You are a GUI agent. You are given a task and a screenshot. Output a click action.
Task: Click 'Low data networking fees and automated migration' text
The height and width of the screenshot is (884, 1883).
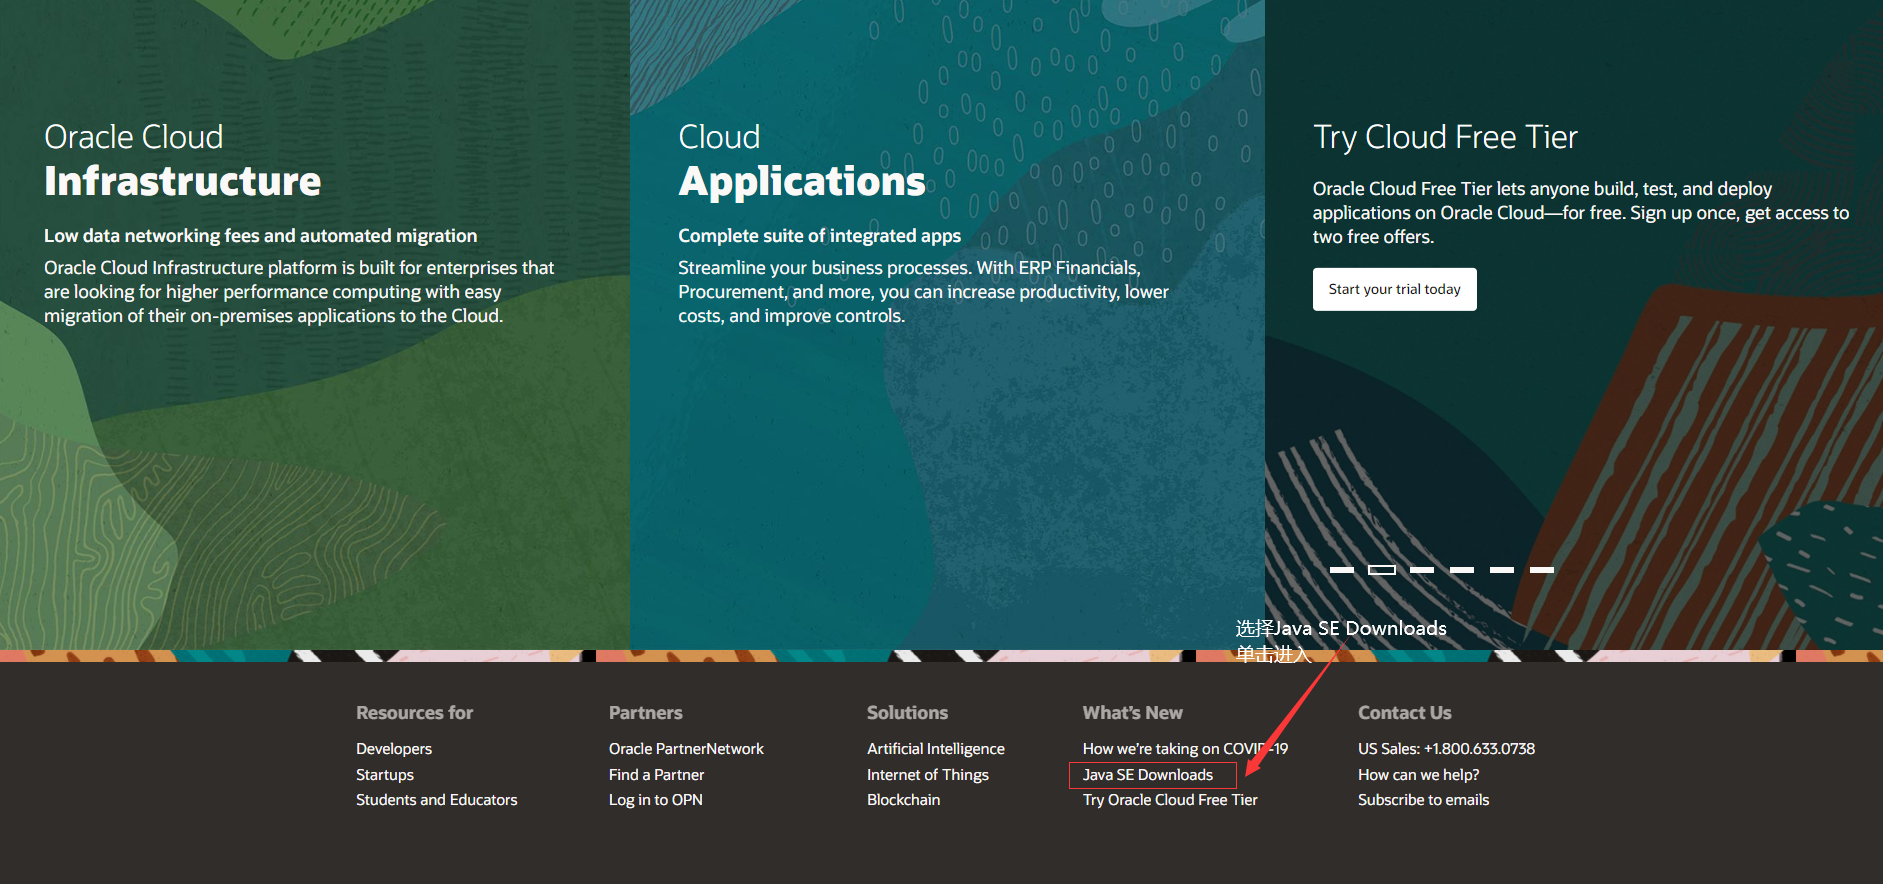260,236
